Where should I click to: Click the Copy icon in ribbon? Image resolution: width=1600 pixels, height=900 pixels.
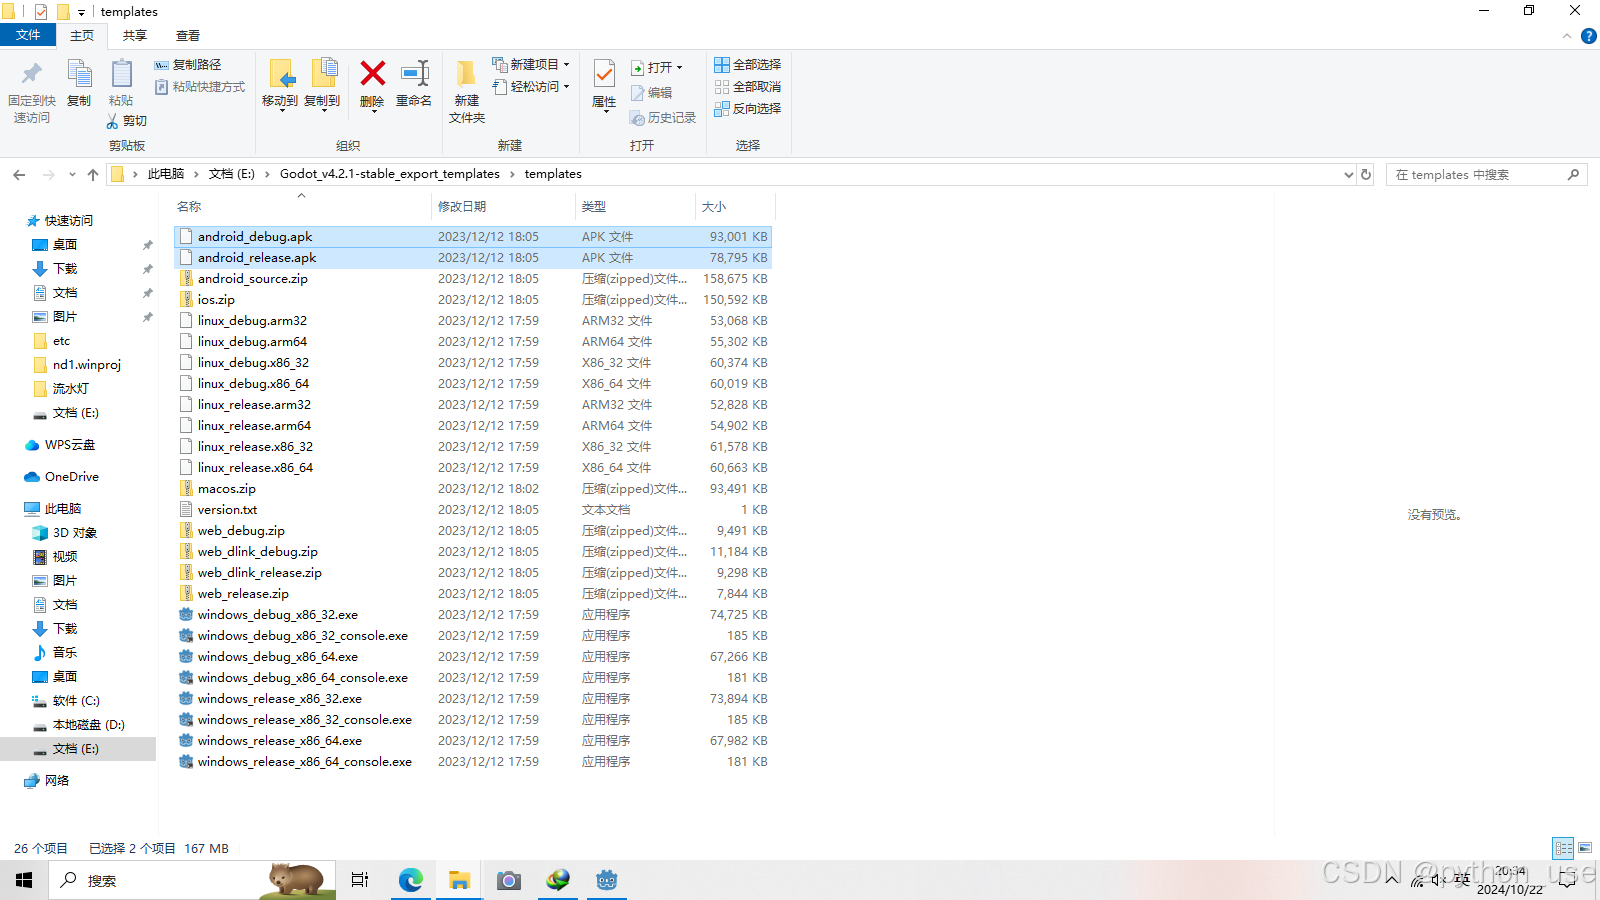(79, 74)
